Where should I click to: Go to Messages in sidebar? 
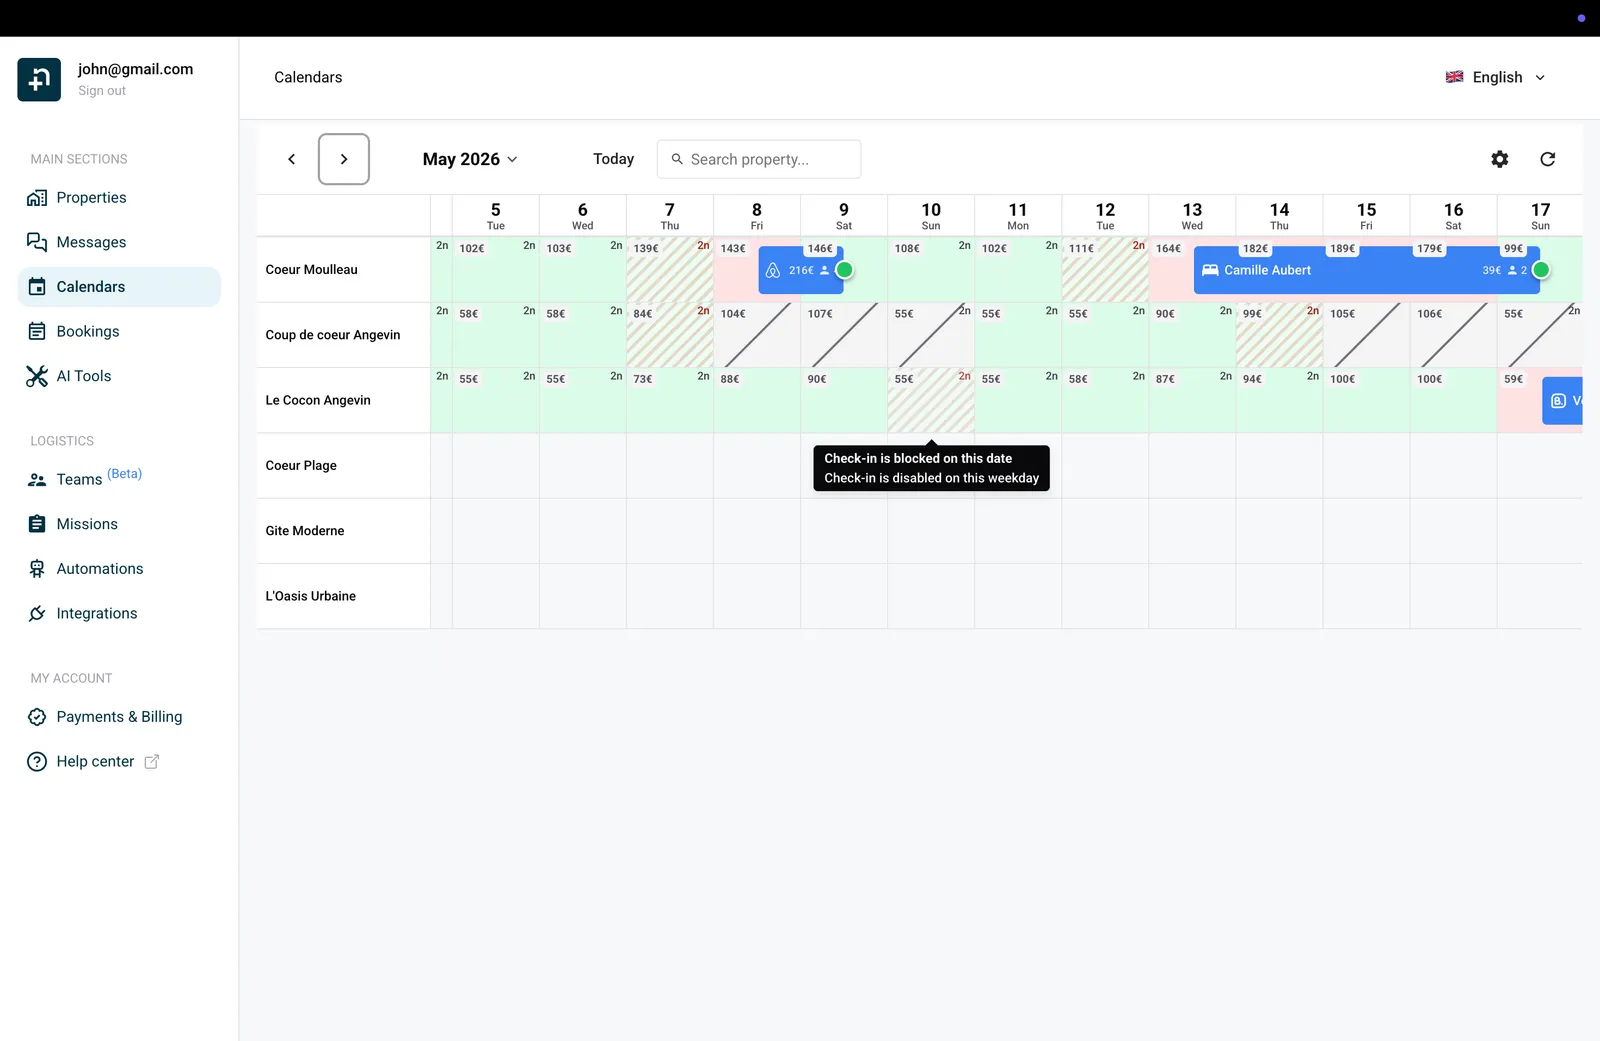click(119, 242)
